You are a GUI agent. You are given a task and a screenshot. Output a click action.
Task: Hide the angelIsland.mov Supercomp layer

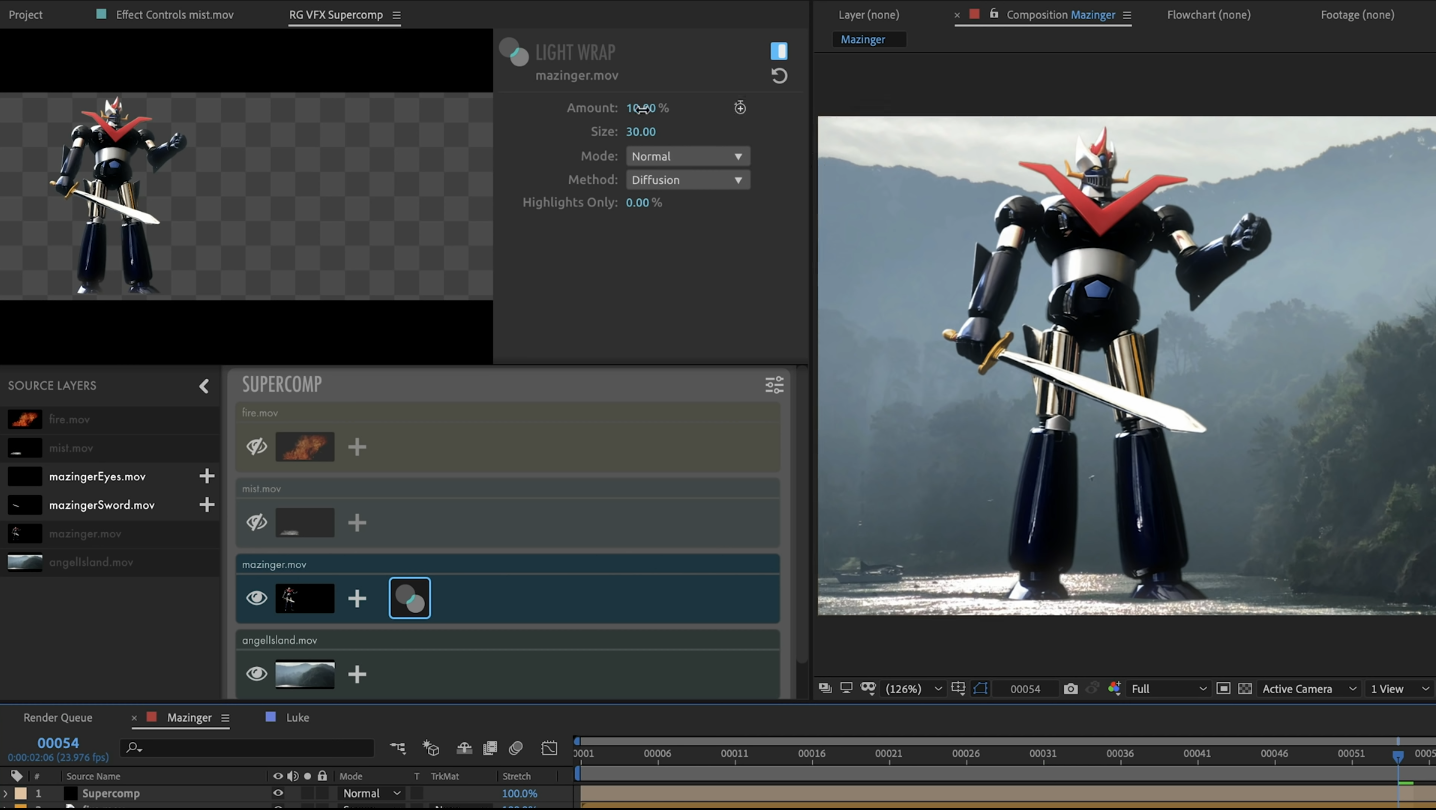[257, 674]
